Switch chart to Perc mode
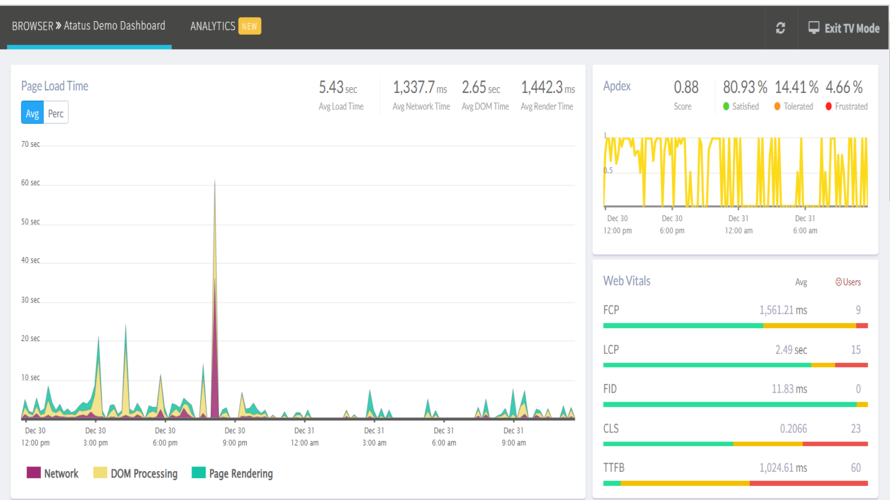The image size is (890, 500). click(x=56, y=112)
